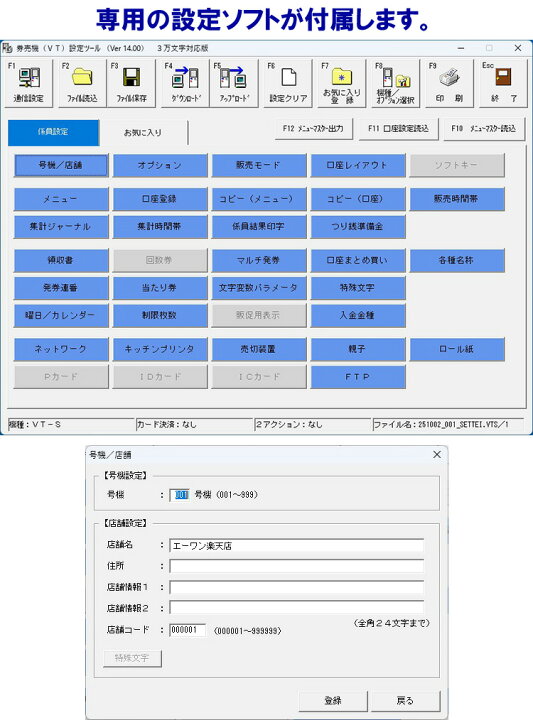Screen dimensions: 533x720
Task: Click F12 メニューマスター出力 button
Action: point(313,129)
